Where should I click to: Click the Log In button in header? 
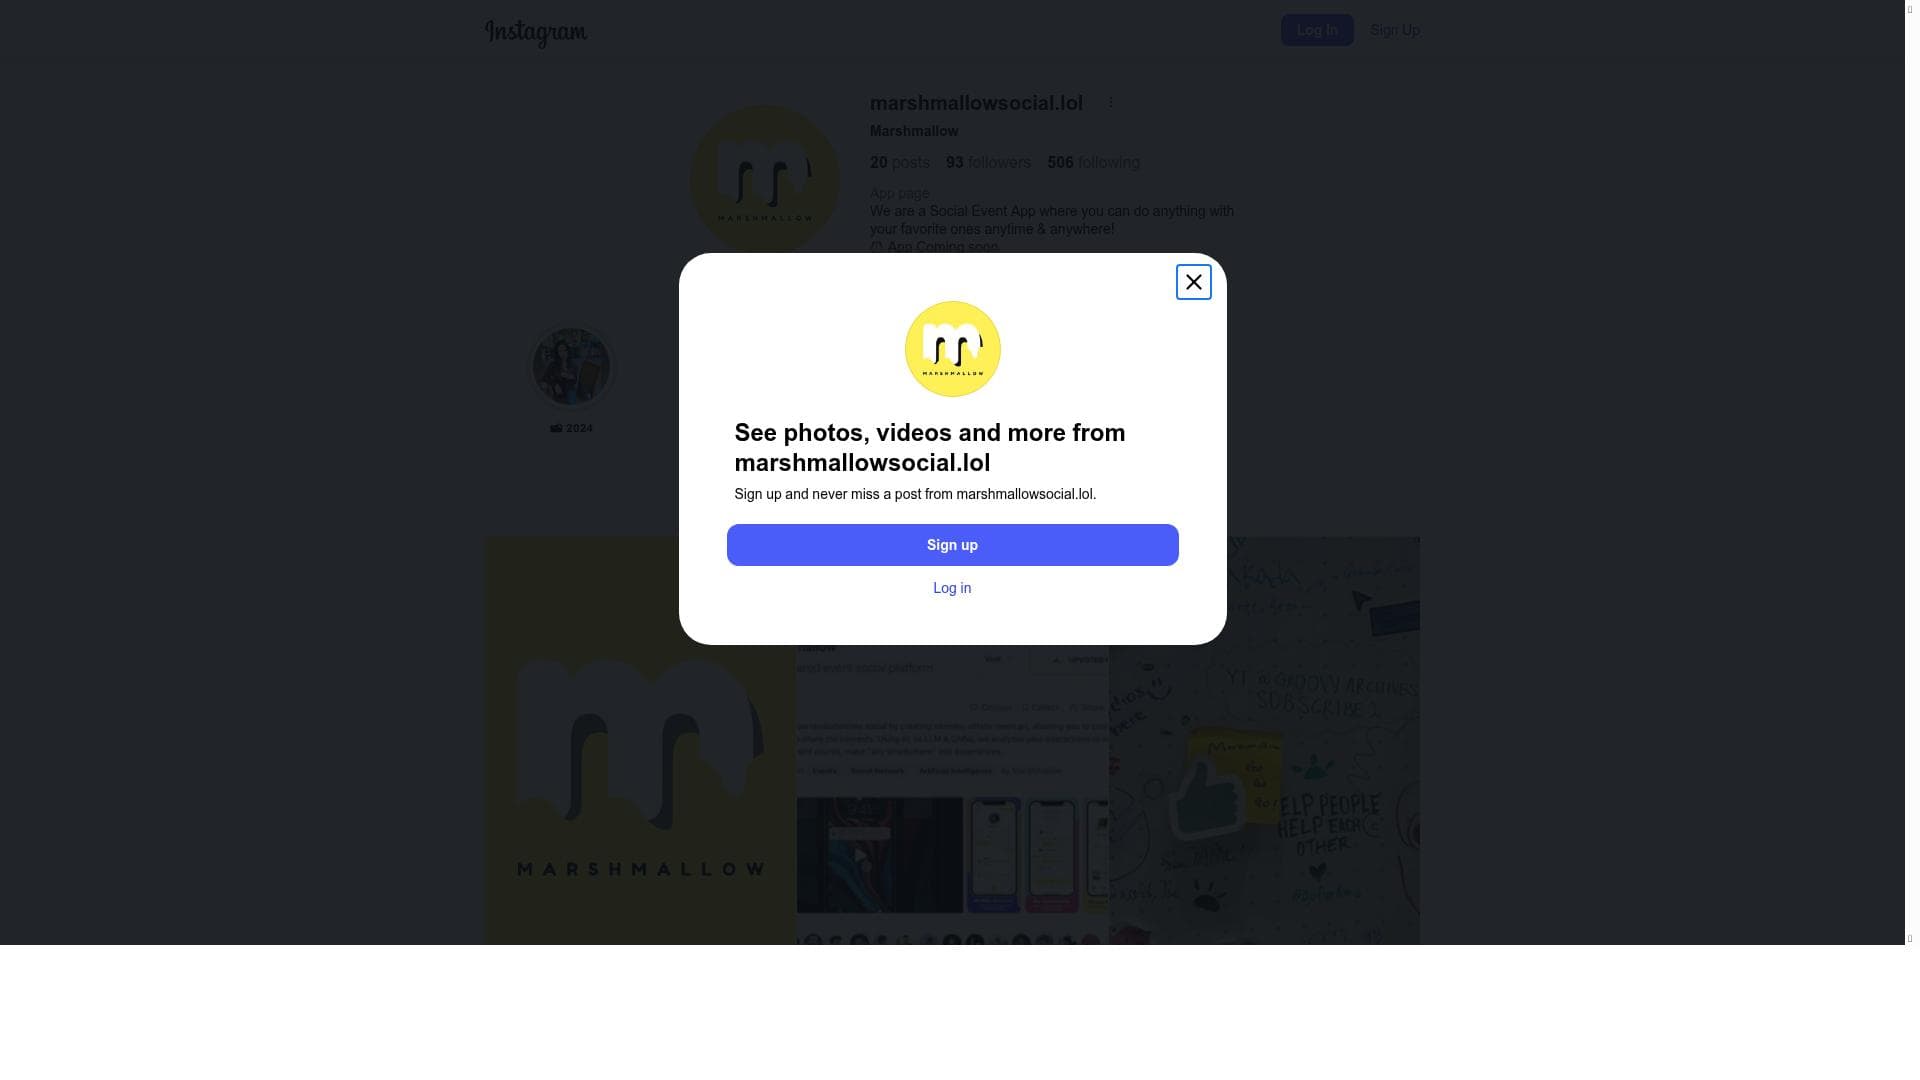coord(1317,30)
